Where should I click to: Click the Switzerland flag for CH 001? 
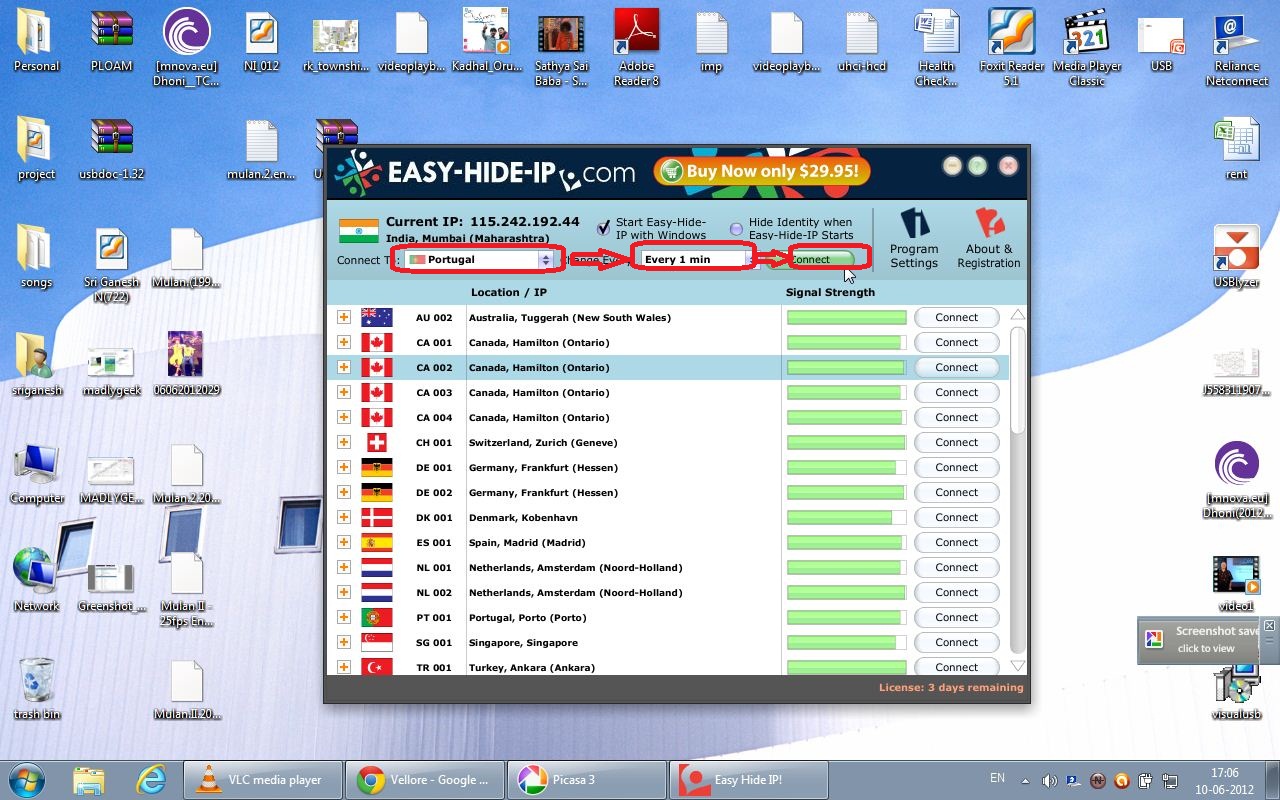point(376,442)
